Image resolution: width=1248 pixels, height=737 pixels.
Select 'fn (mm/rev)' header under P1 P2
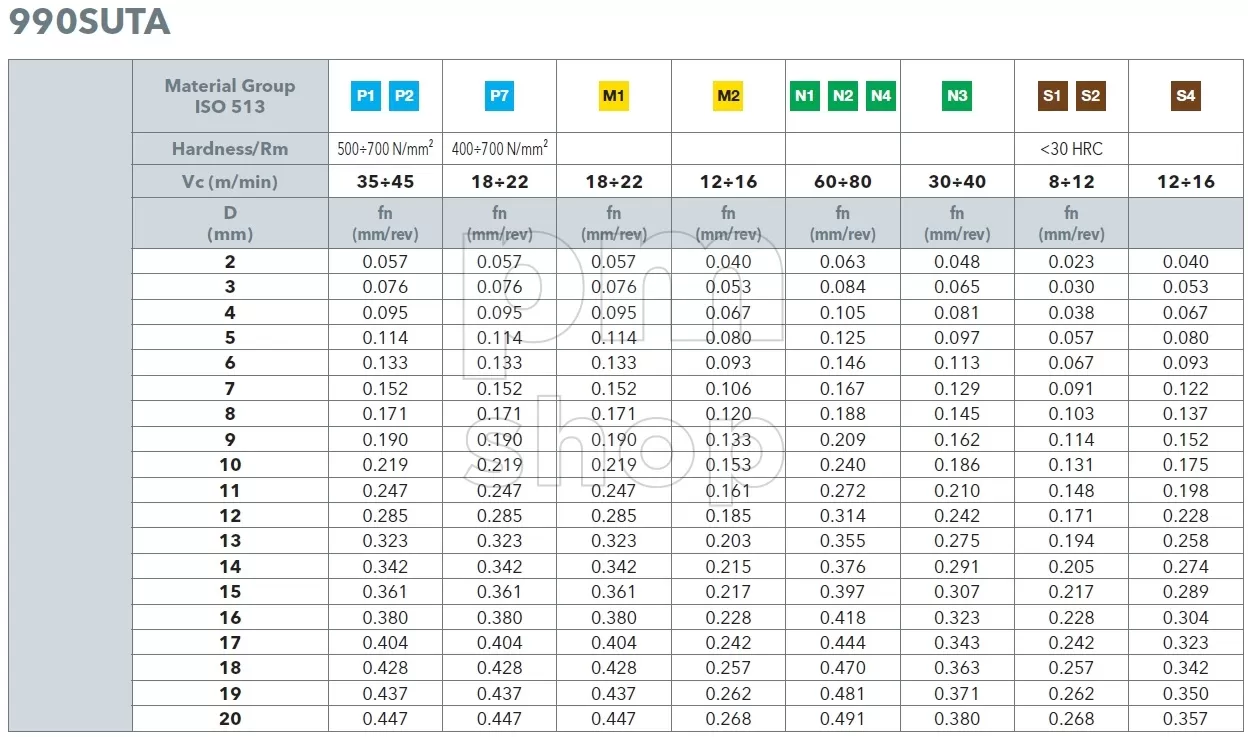point(385,223)
